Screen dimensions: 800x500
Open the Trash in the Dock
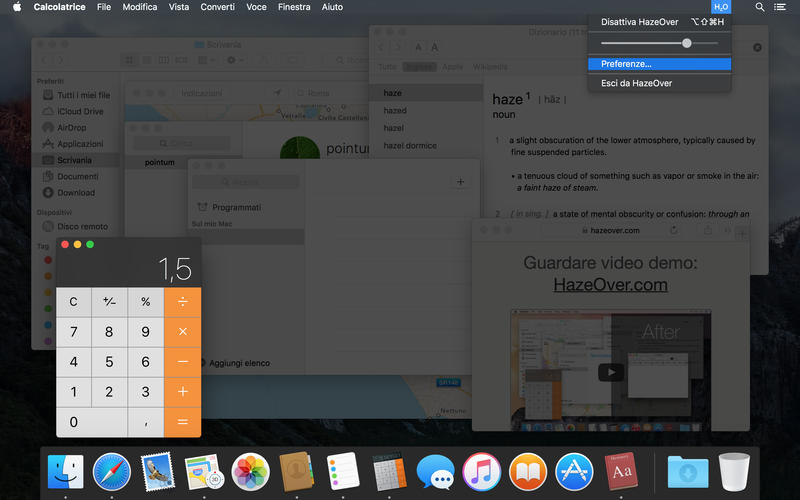click(x=734, y=472)
